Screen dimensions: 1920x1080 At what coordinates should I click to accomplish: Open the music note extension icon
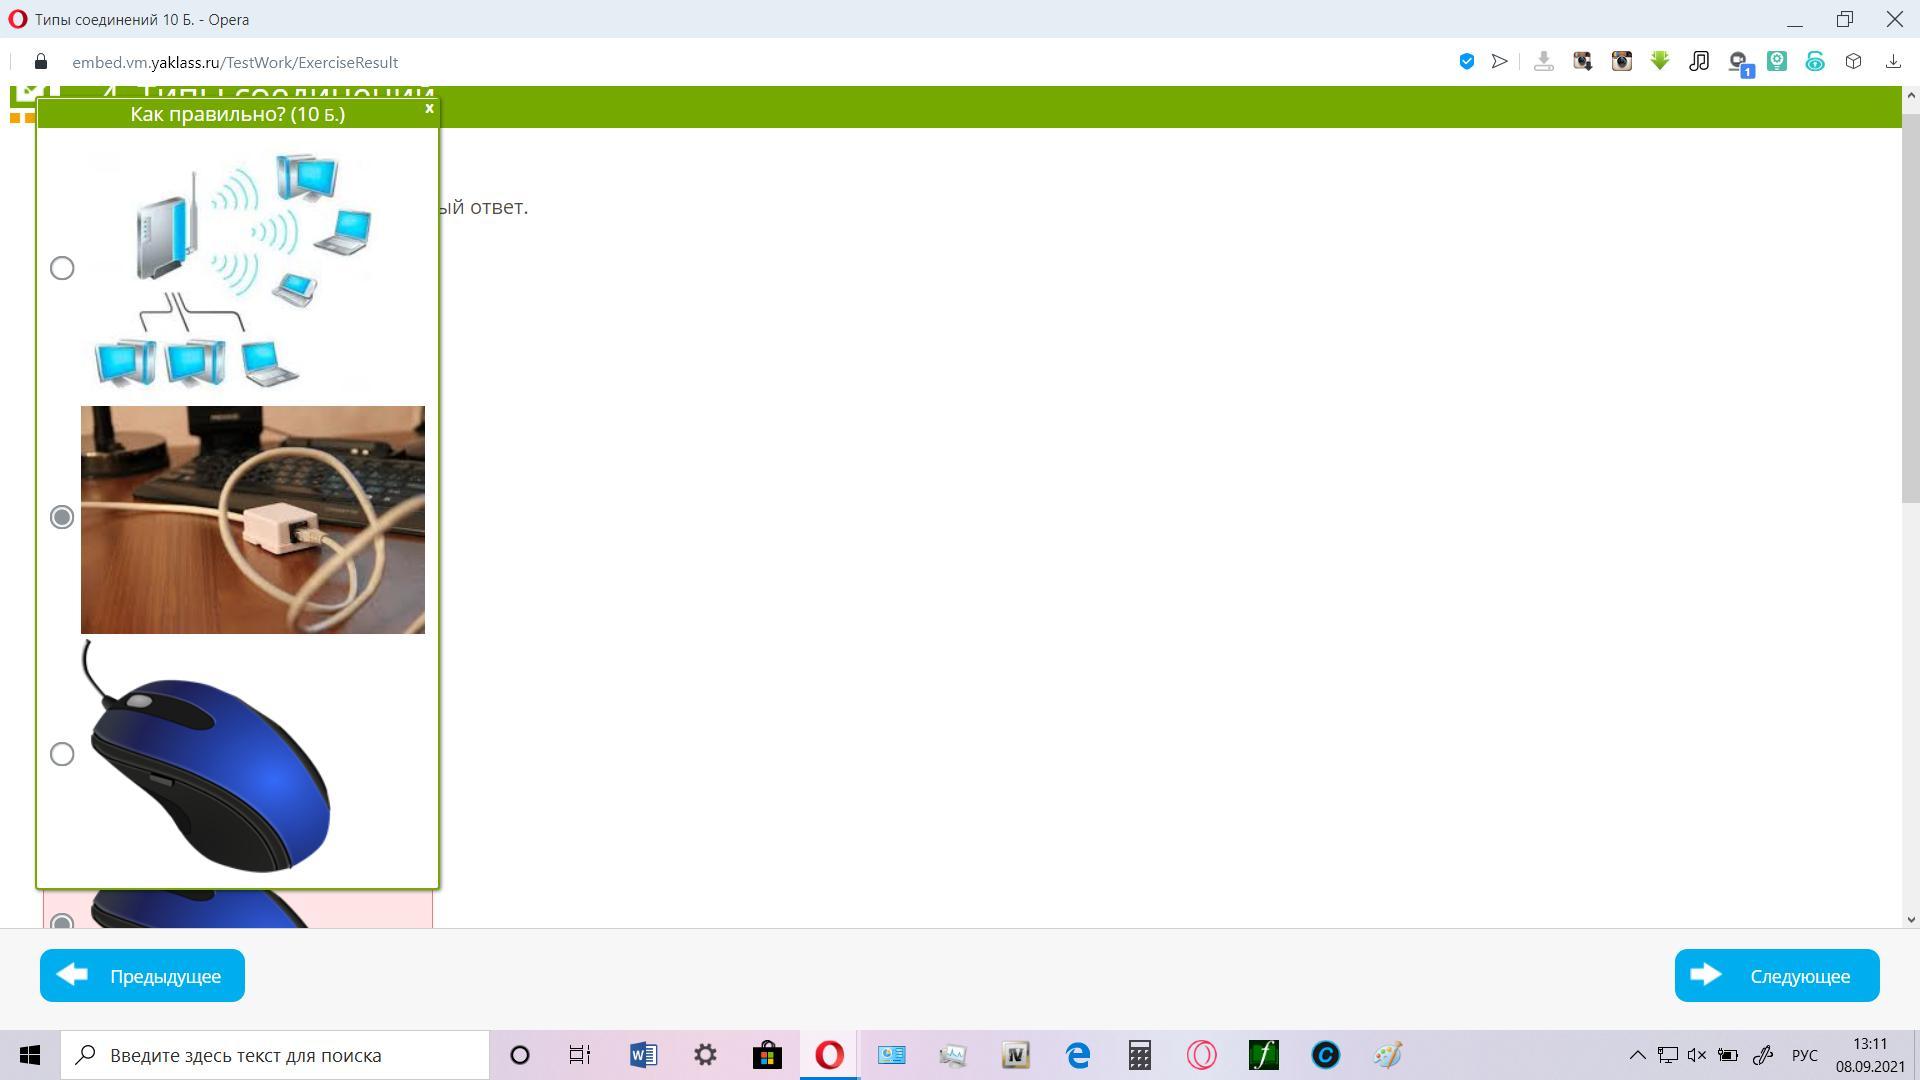coord(1699,62)
